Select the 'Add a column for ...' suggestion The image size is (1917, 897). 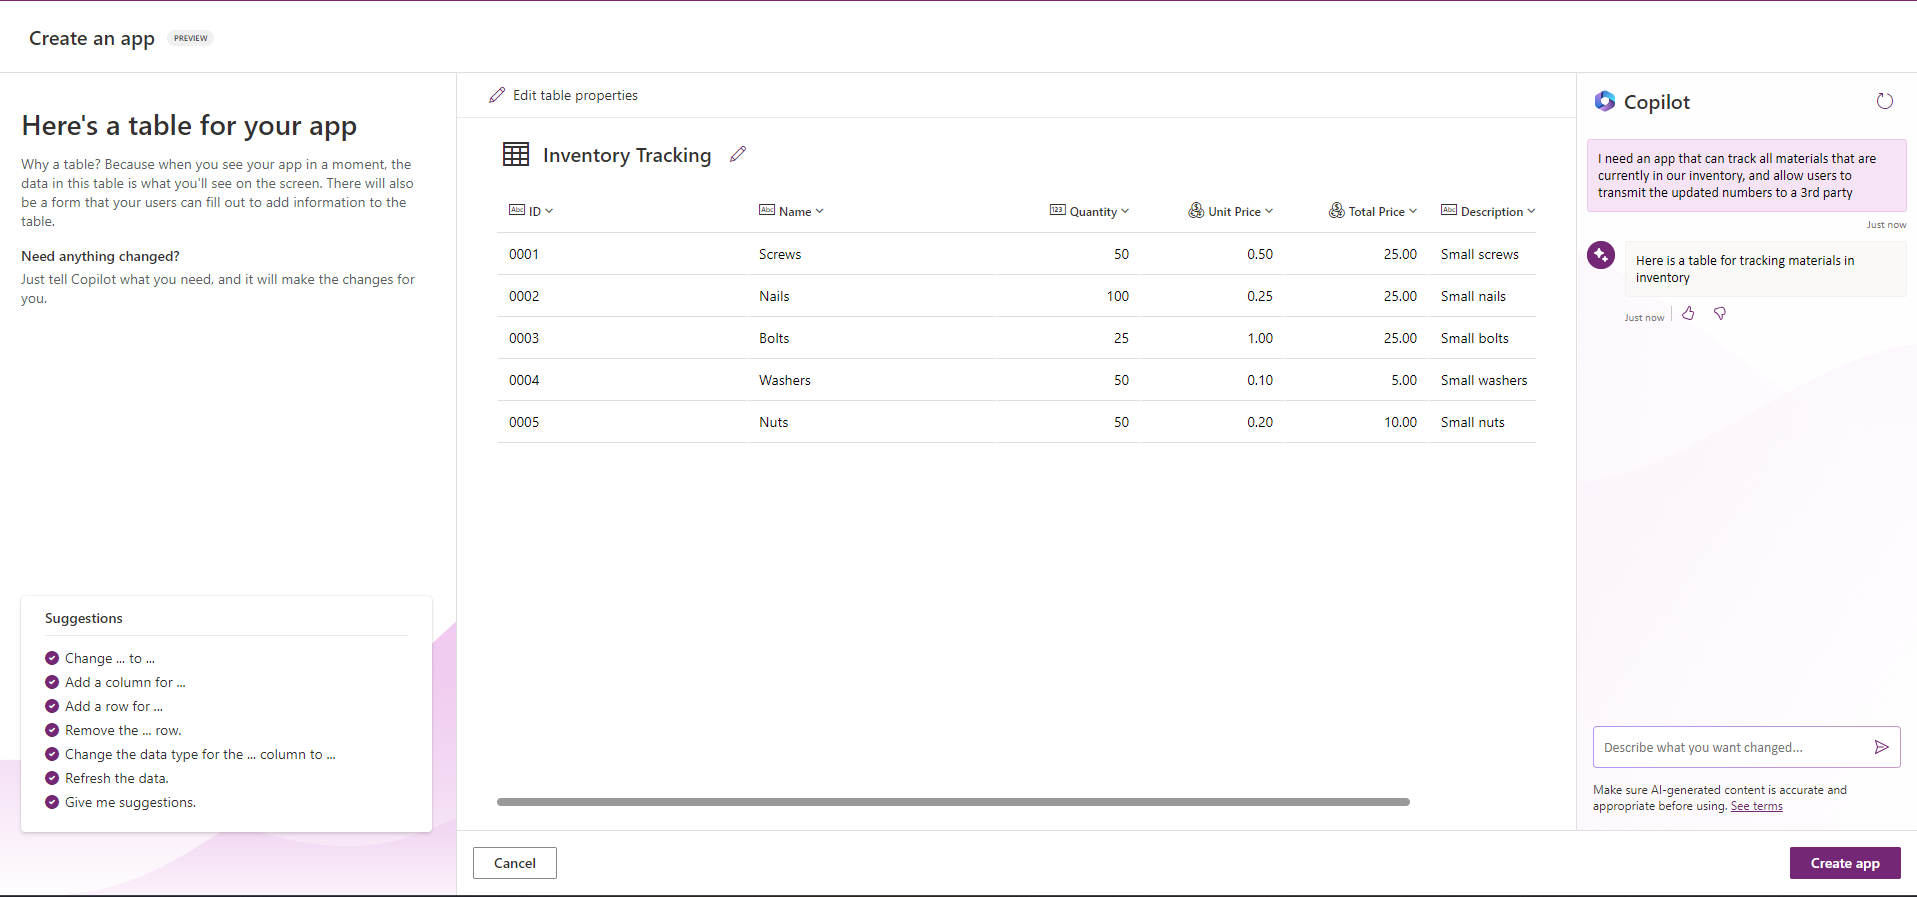click(125, 682)
